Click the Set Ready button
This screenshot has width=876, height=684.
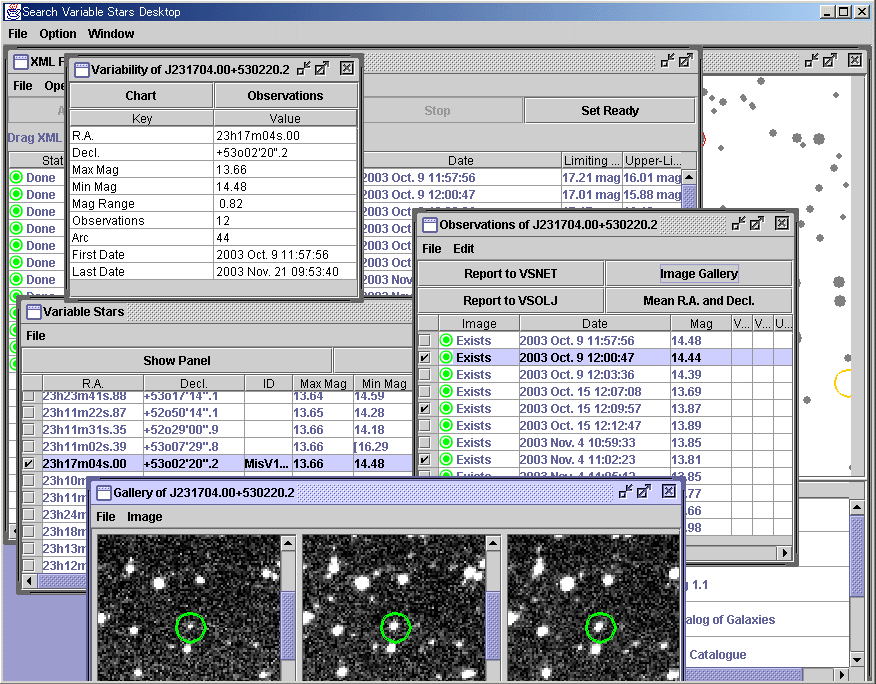pyautogui.click(x=610, y=111)
